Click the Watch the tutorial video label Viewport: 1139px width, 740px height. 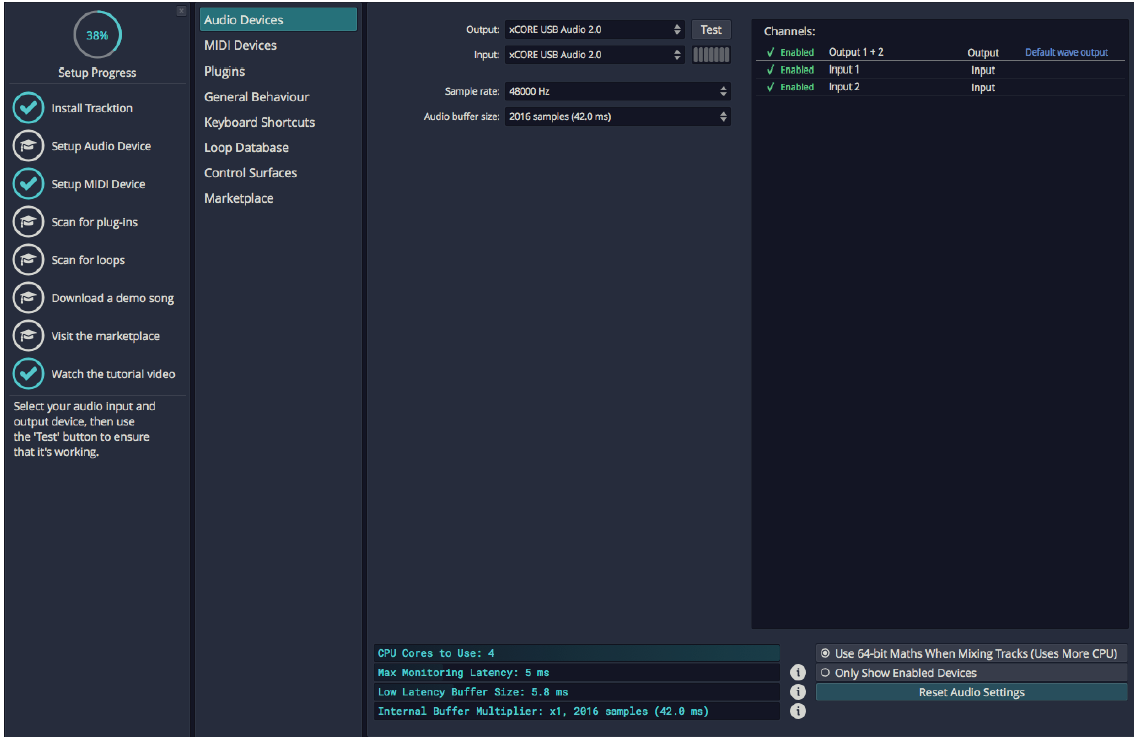(x=113, y=374)
